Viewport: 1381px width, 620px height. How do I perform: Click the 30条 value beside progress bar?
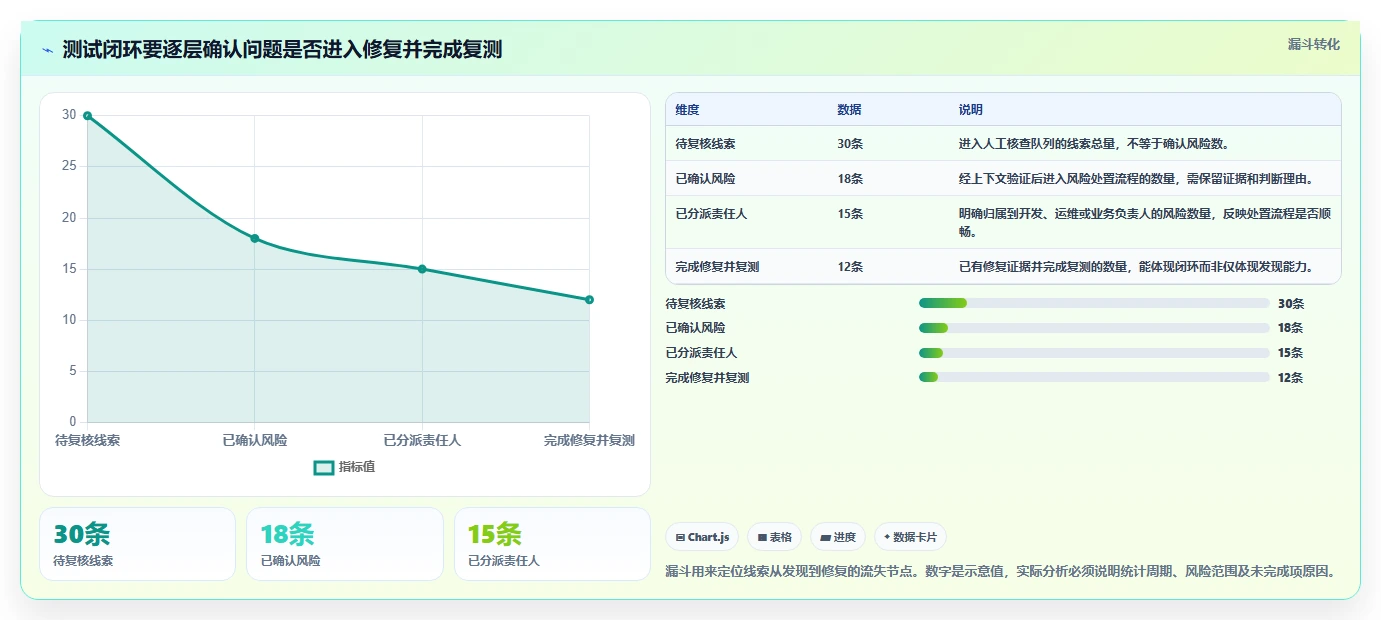point(1291,303)
